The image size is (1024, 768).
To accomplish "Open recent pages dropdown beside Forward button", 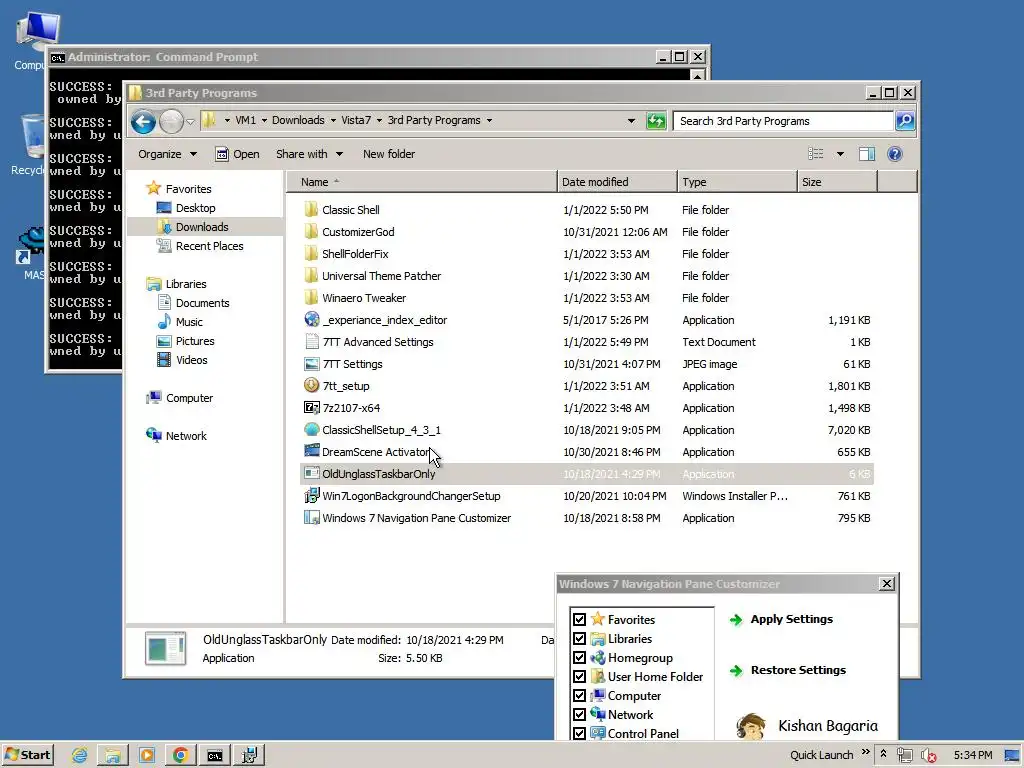I will tap(191, 121).
